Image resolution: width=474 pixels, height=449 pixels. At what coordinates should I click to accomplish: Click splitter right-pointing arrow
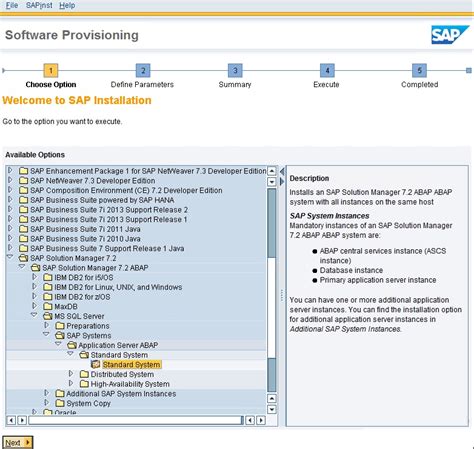pos(282,182)
